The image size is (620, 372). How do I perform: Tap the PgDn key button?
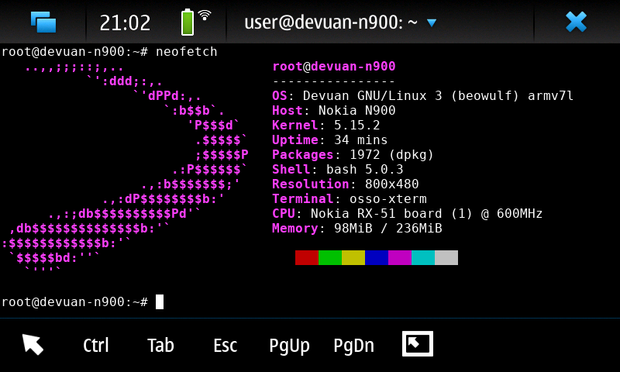[x=354, y=346]
